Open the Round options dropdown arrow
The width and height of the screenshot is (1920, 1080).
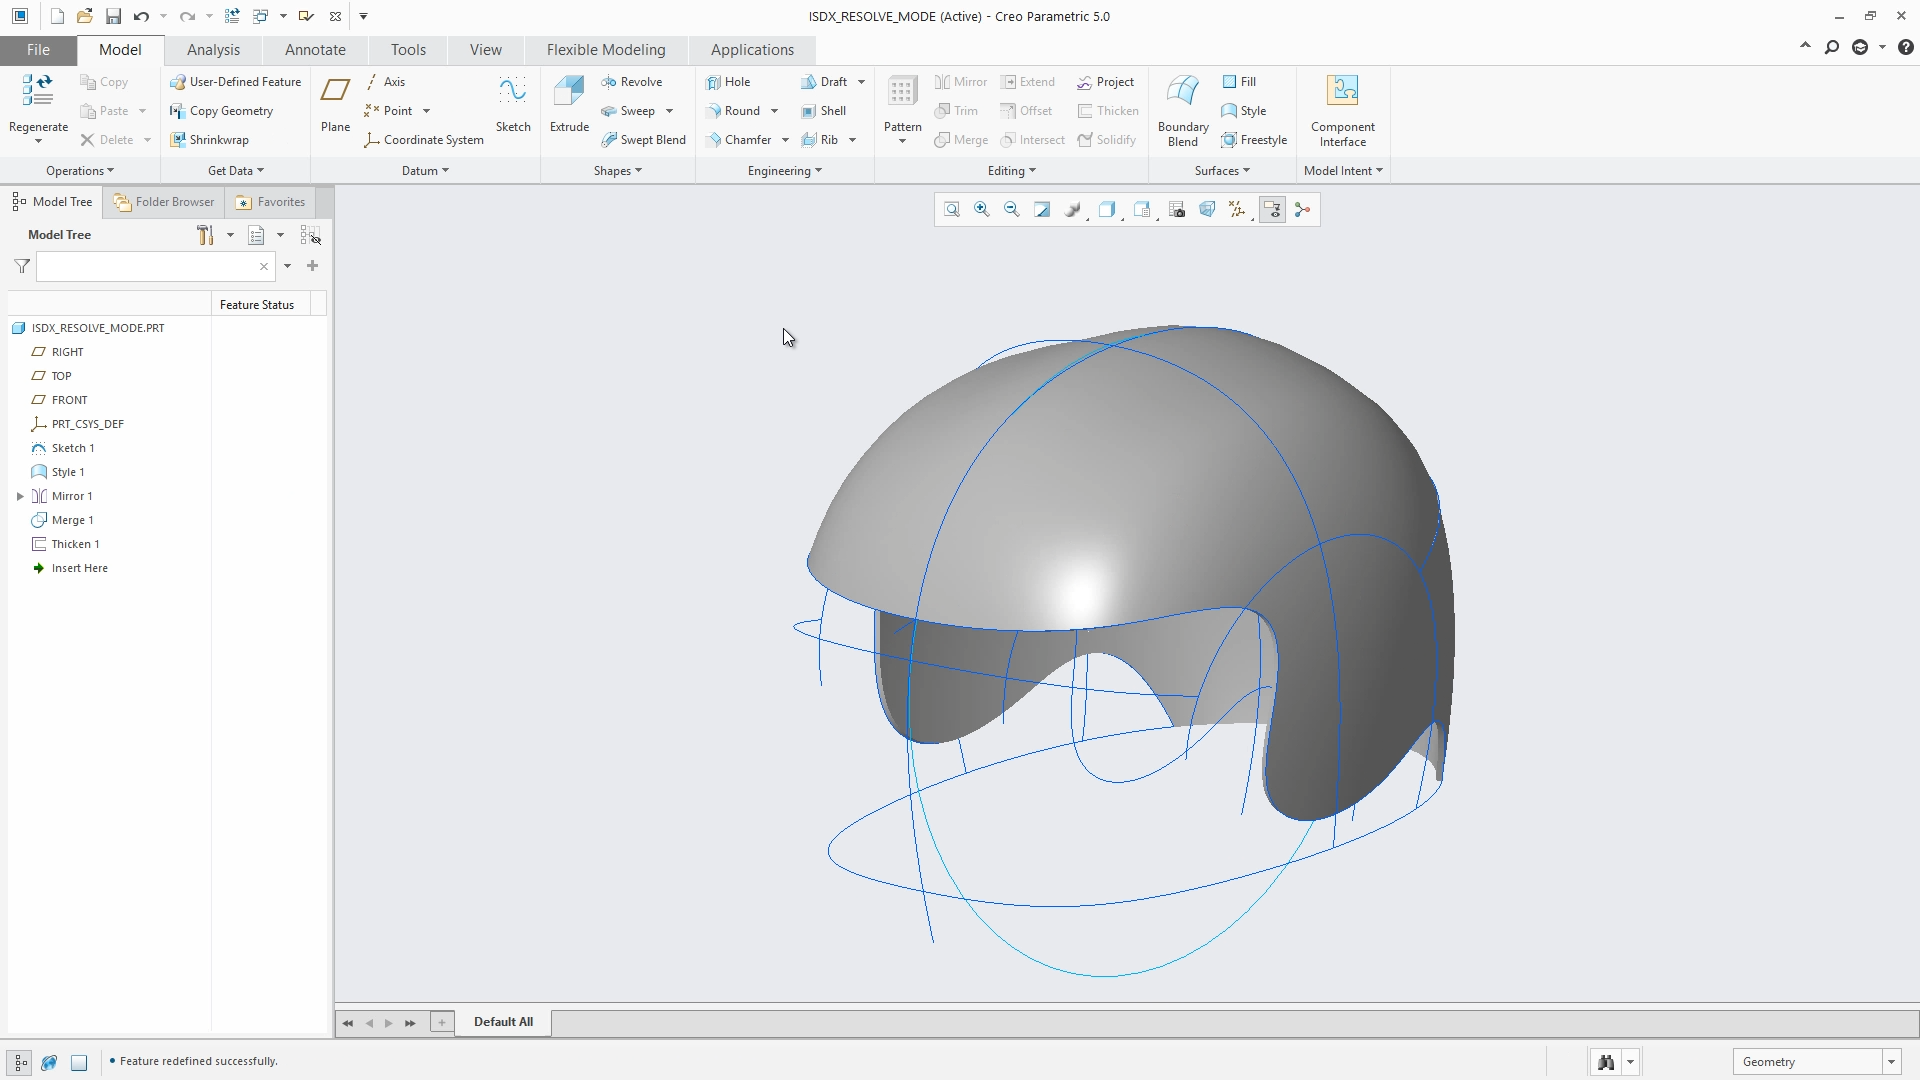click(x=774, y=111)
